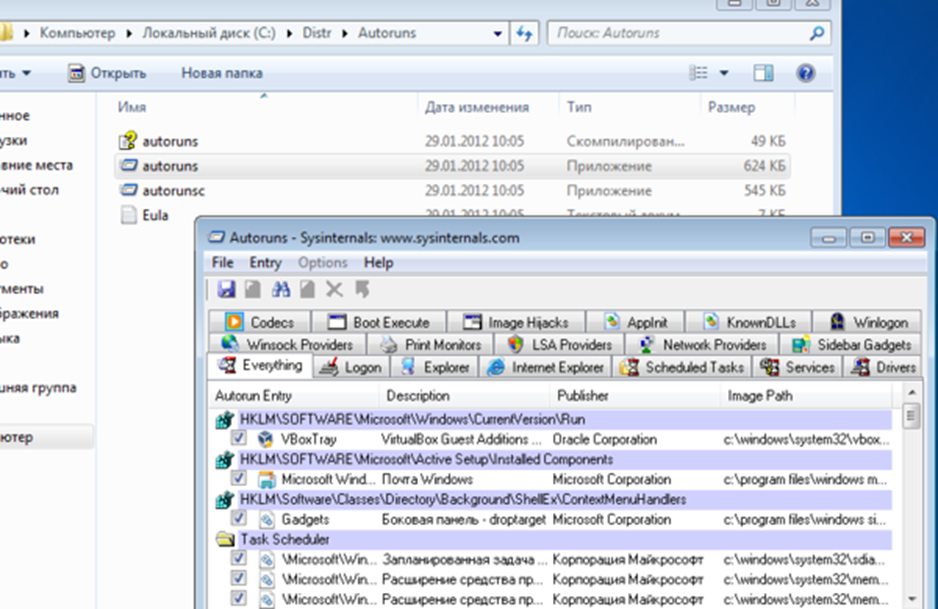
Task: Switch to the Network Providers tab
Action: point(702,345)
